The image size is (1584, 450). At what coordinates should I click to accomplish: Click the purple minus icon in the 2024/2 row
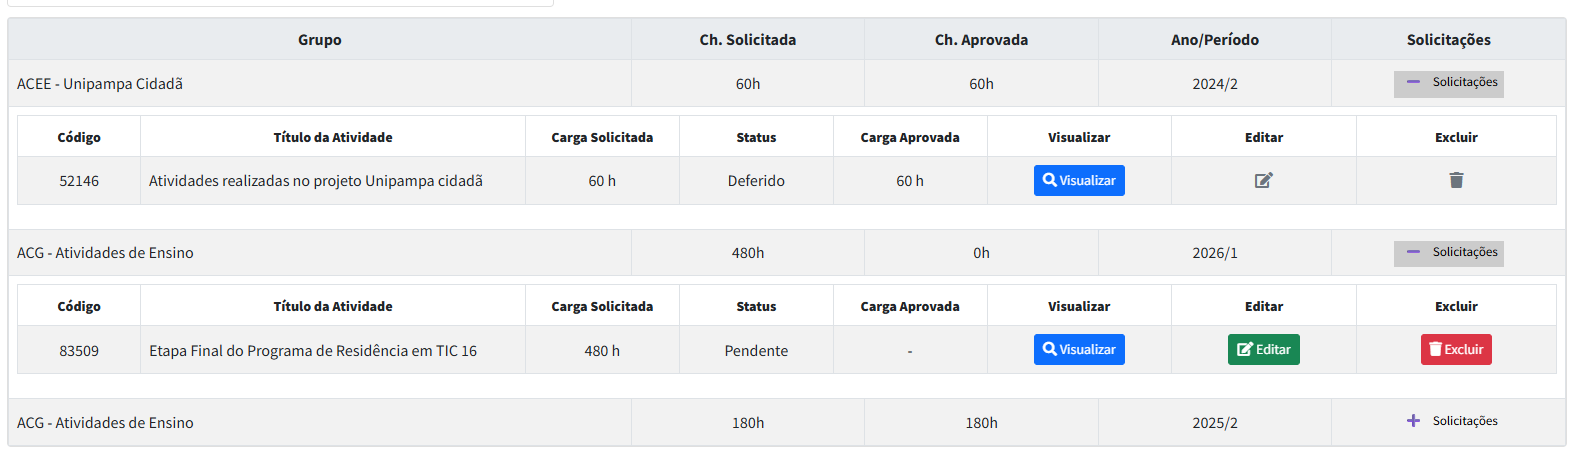[x=1413, y=83]
